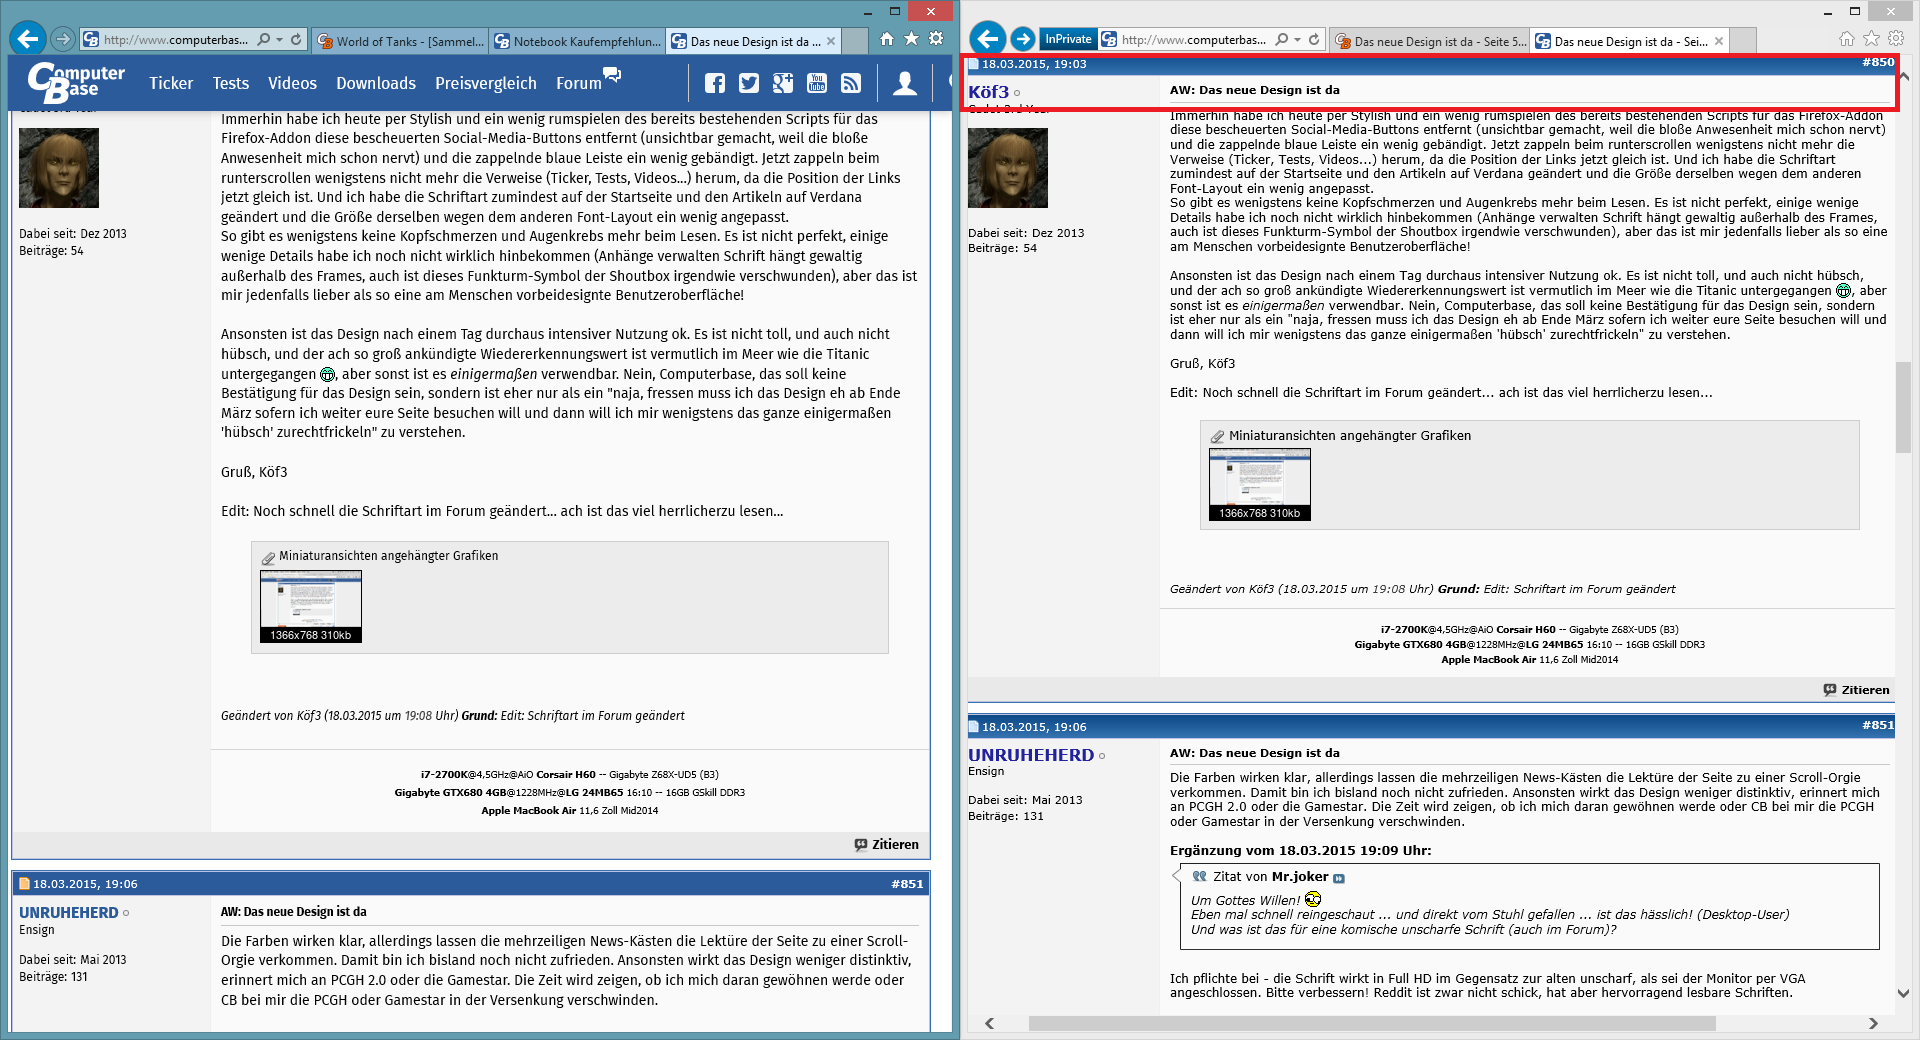
Task: Click vertical scrollbar thumb in right window
Action: click(x=1903, y=407)
